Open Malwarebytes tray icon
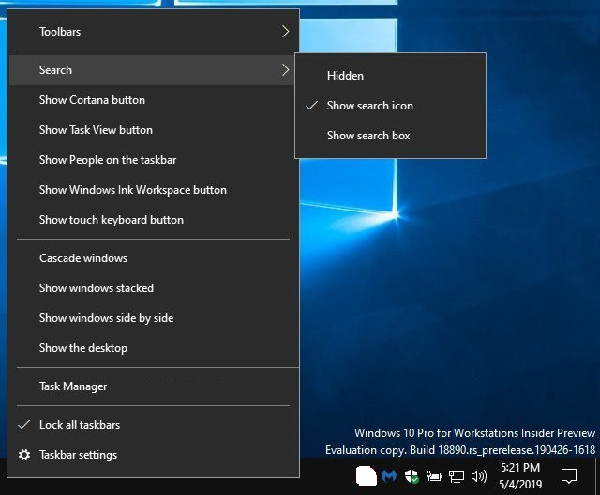 [389, 476]
